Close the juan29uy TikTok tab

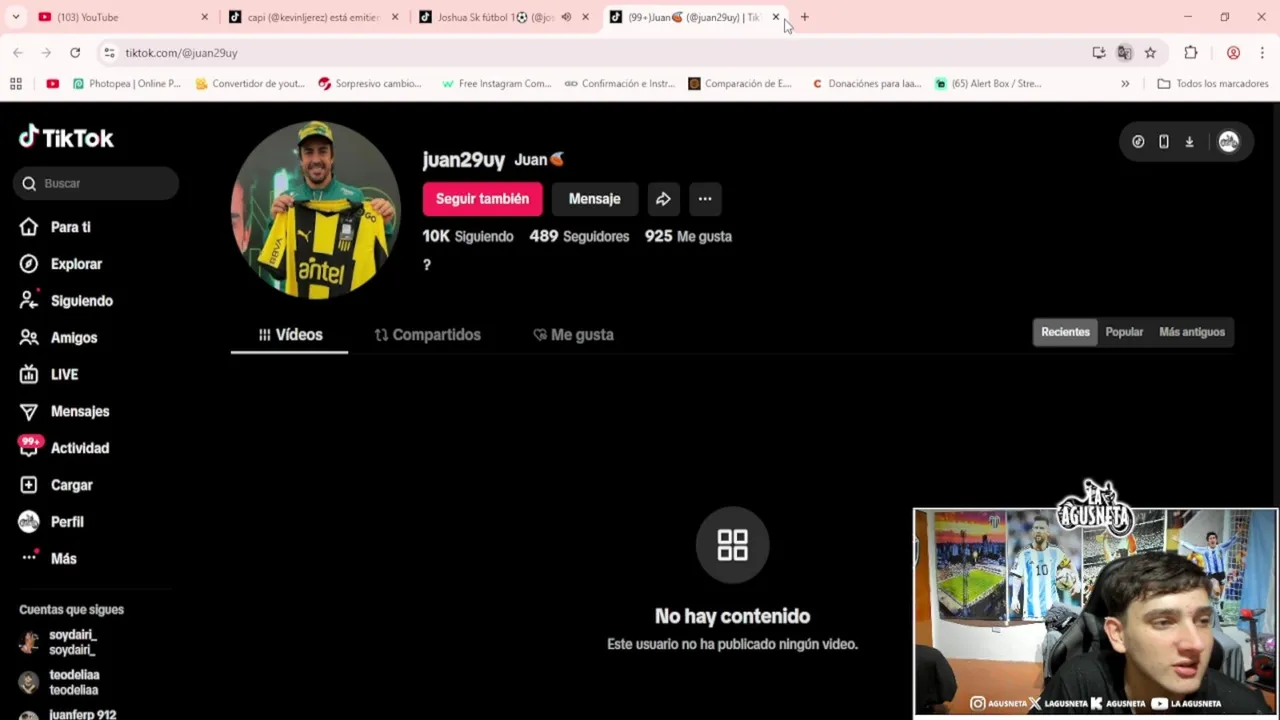tap(776, 17)
